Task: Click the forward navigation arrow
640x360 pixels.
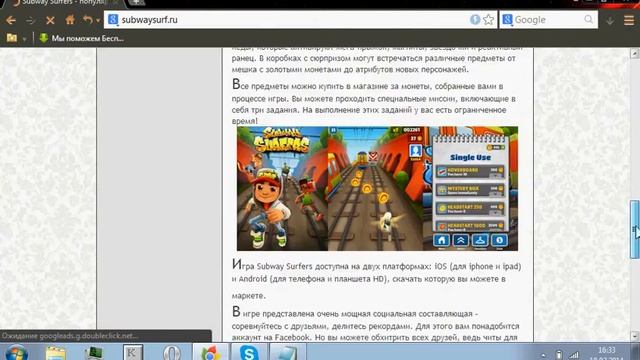Action: point(30,20)
